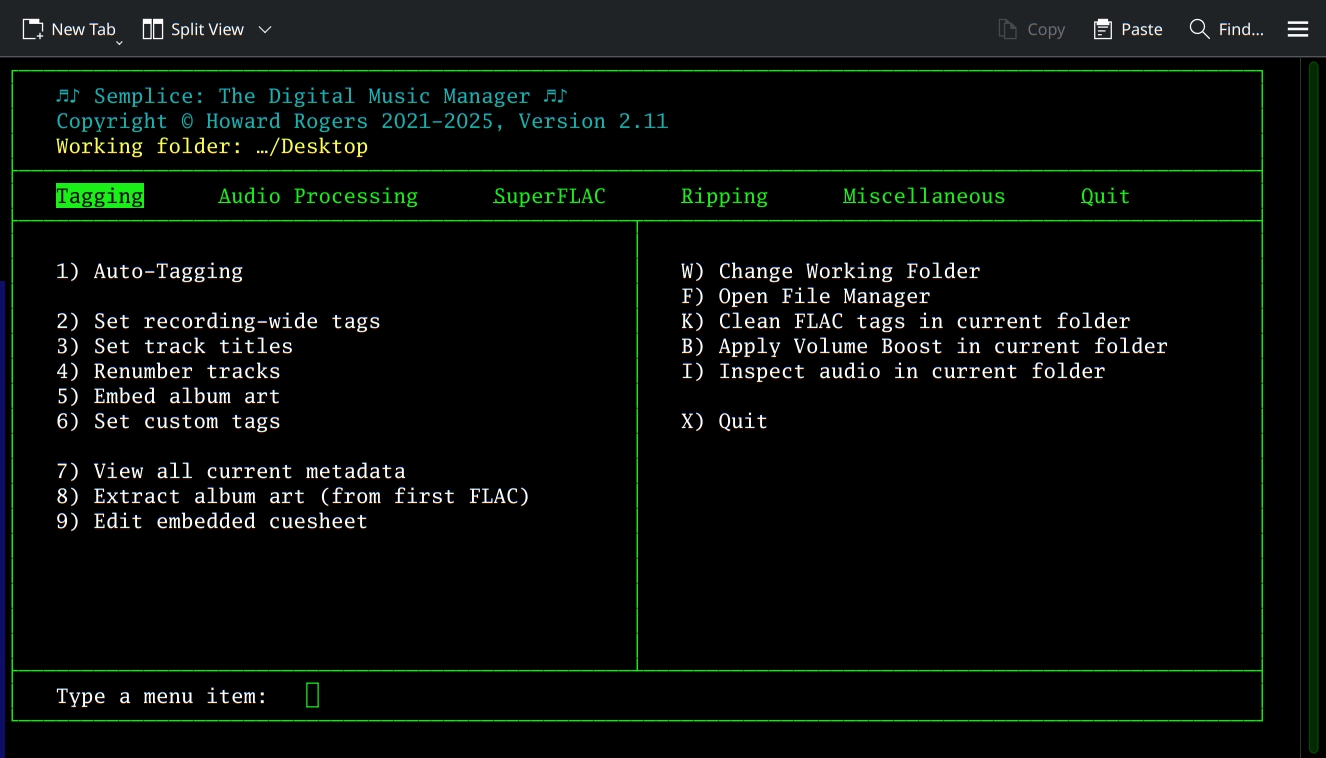
Task: Click Change Working Folder option
Action: [831, 270]
